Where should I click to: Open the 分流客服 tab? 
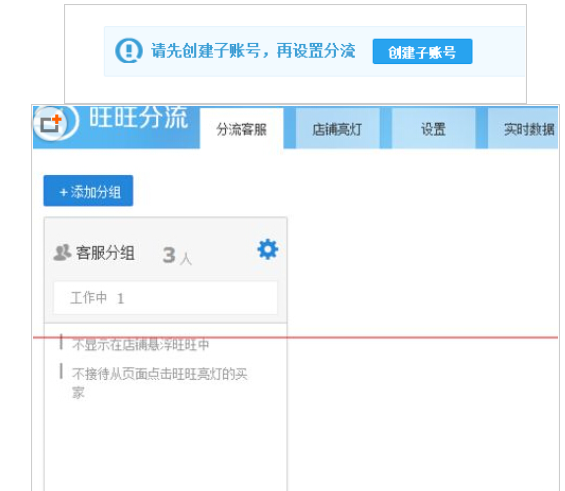tap(242, 129)
